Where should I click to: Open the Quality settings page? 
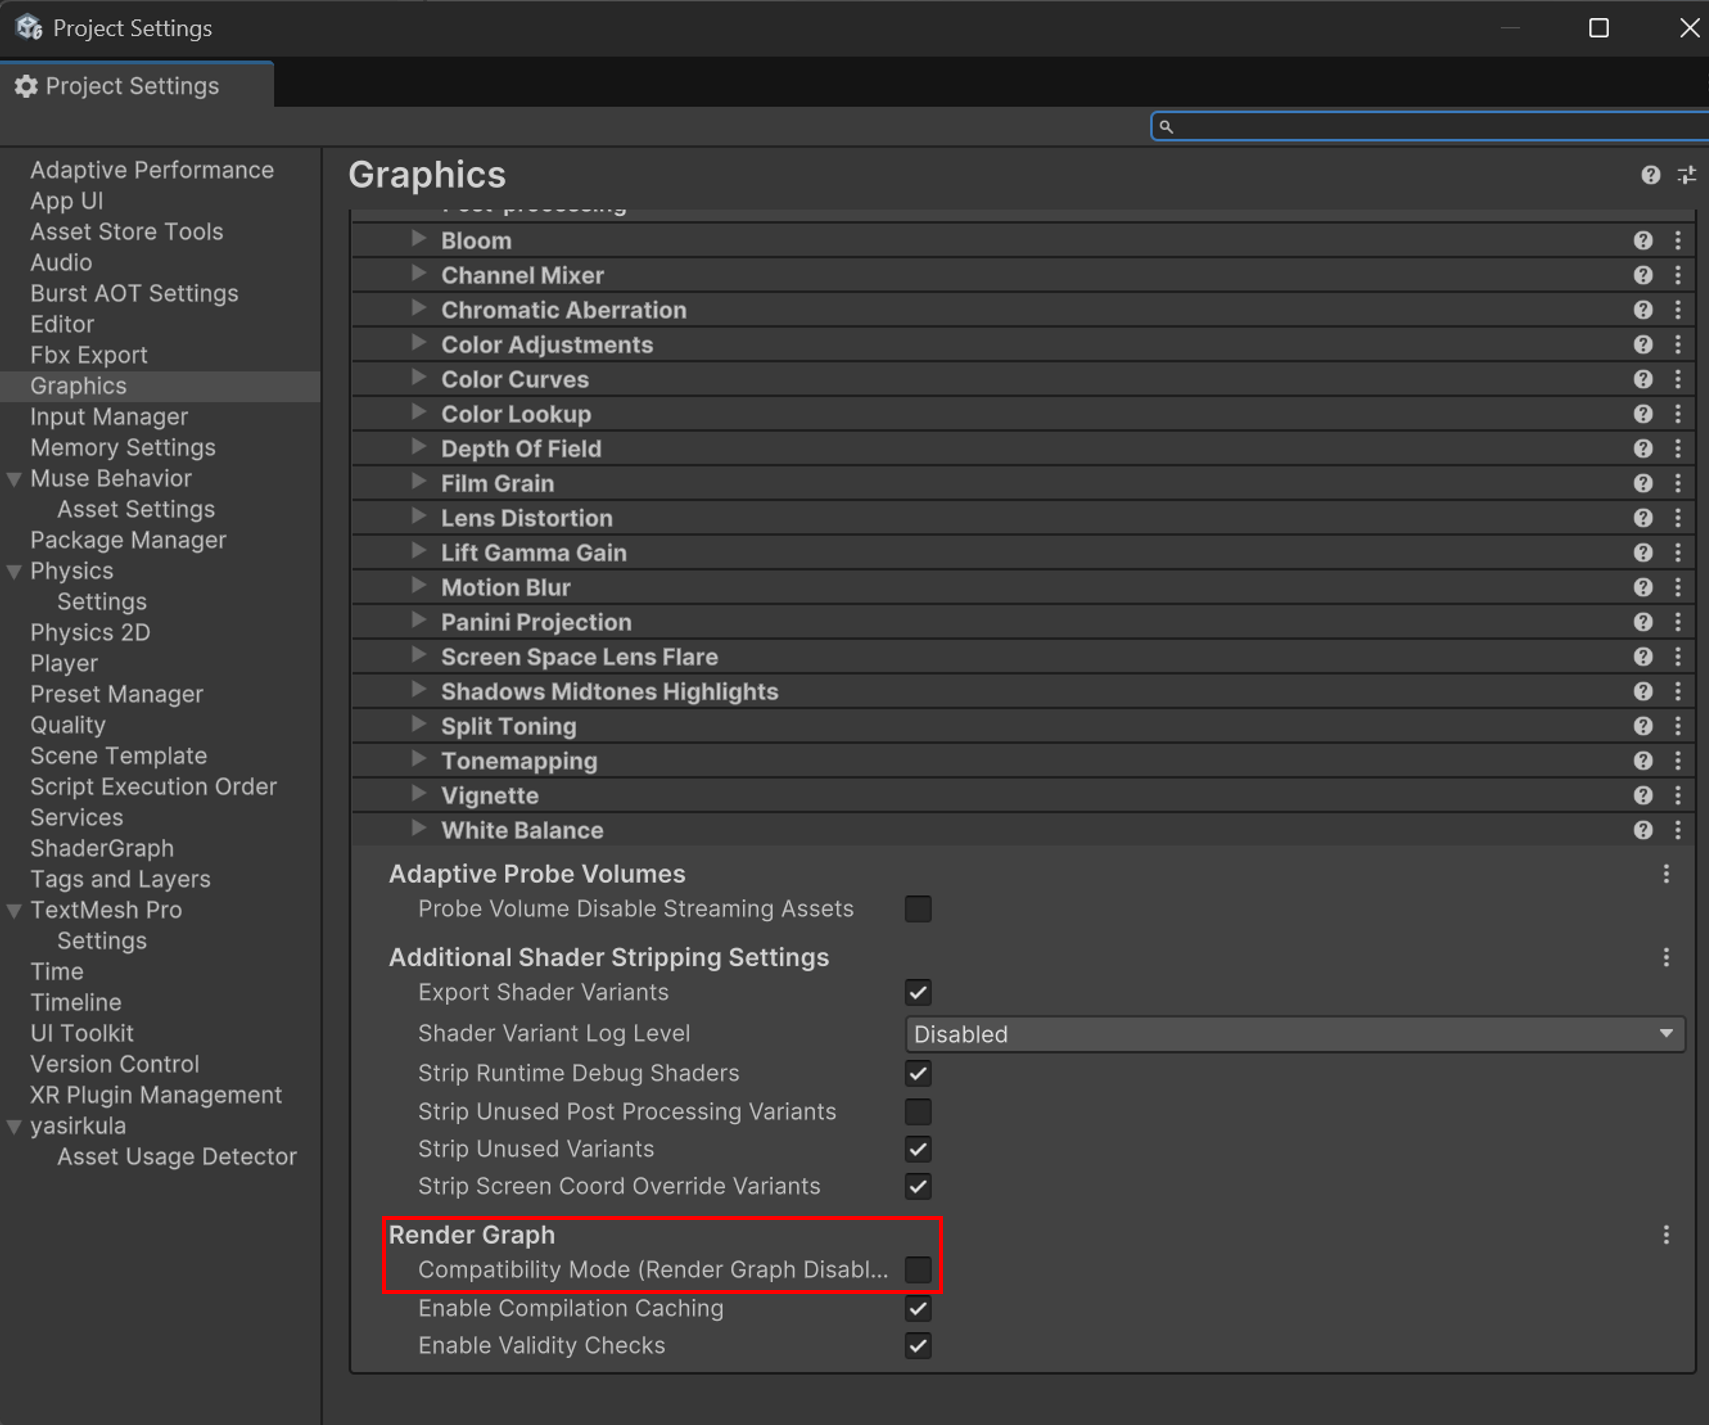tap(68, 724)
